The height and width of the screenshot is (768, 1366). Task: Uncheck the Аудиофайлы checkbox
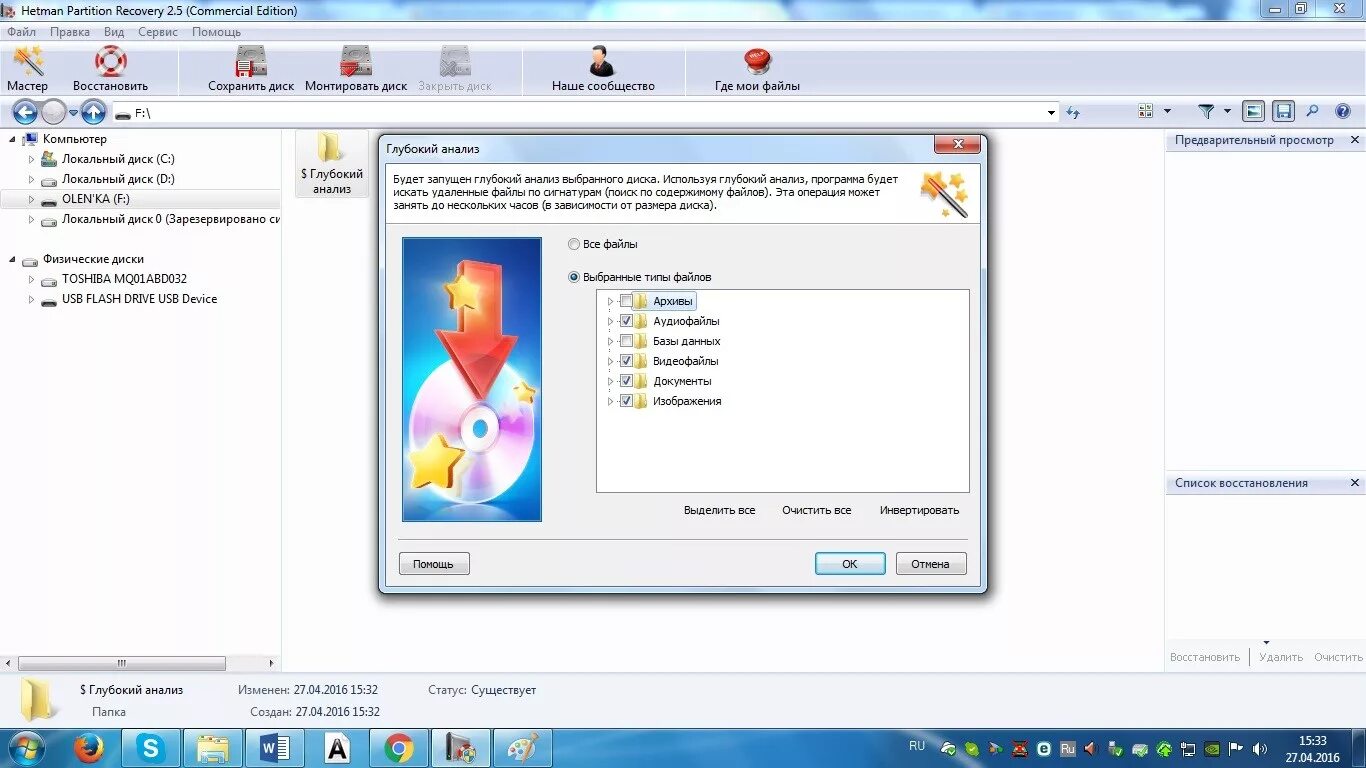626,321
